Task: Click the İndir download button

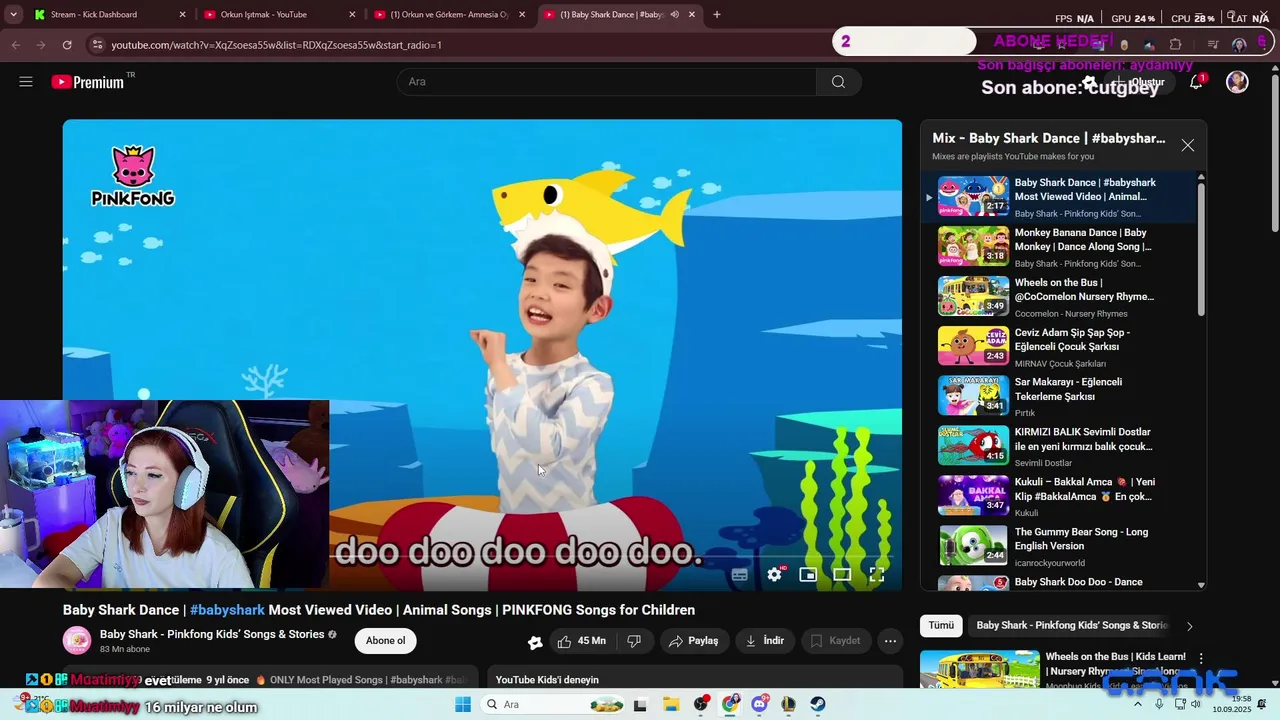Action: click(765, 641)
